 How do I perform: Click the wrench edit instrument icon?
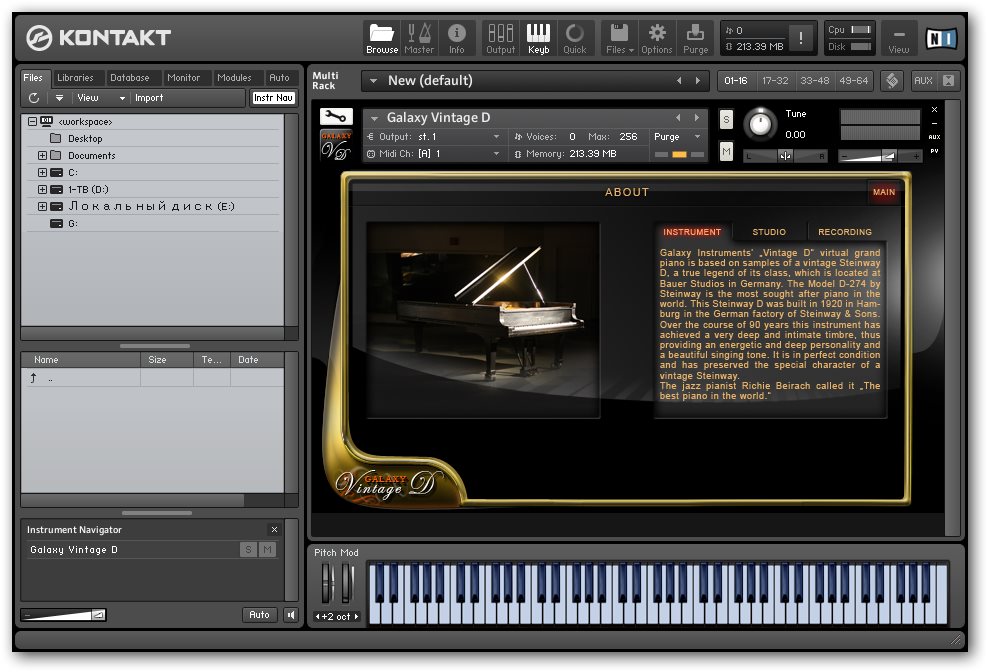tap(336, 117)
